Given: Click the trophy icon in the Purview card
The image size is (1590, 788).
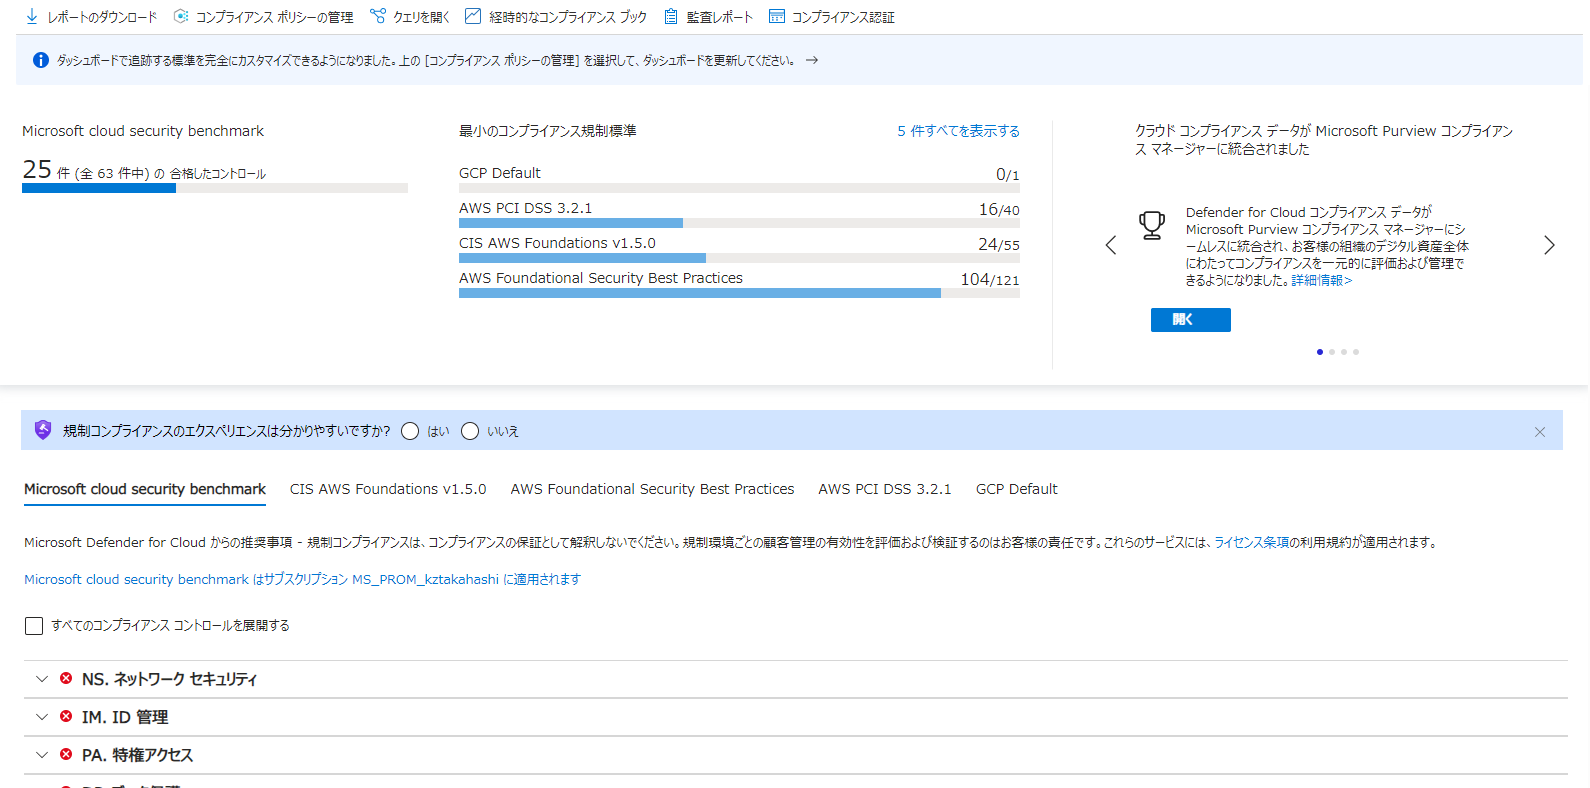Looking at the screenshot, I should click(x=1152, y=225).
